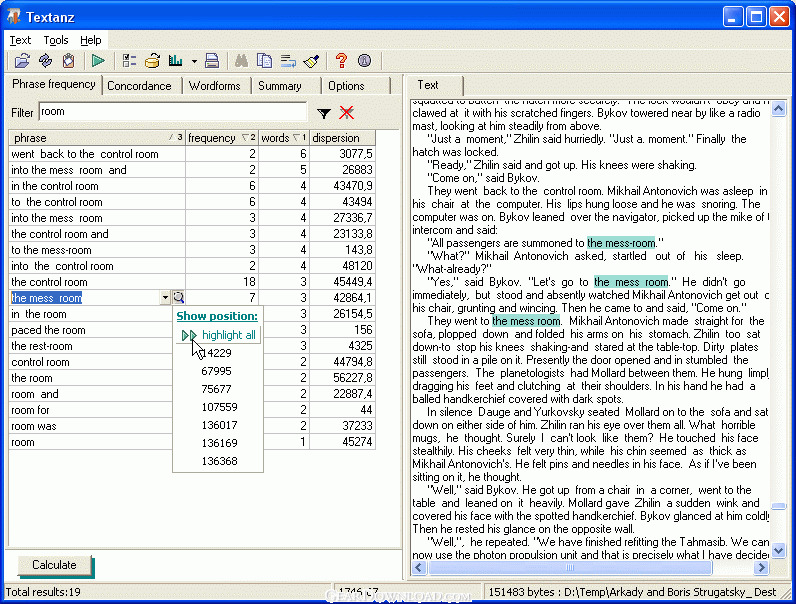Switch to the Options tab
The height and width of the screenshot is (604, 796).
346,86
